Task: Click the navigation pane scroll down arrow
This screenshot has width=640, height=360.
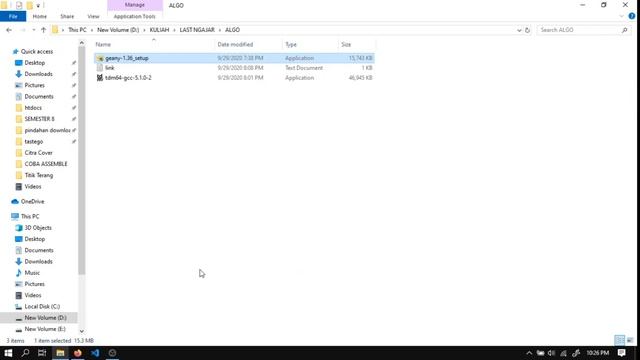Action: click(82, 331)
